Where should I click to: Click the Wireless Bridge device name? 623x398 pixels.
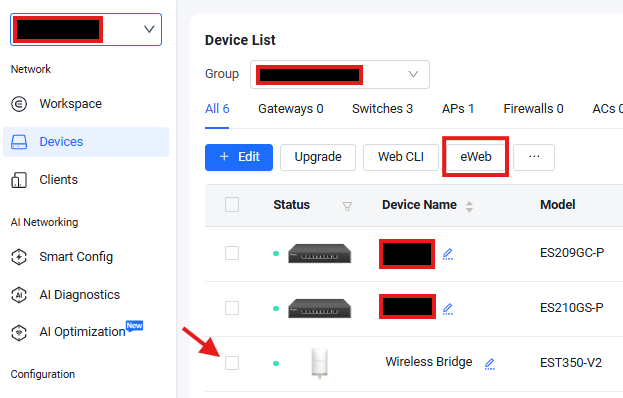pyautogui.click(x=429, y=362)
